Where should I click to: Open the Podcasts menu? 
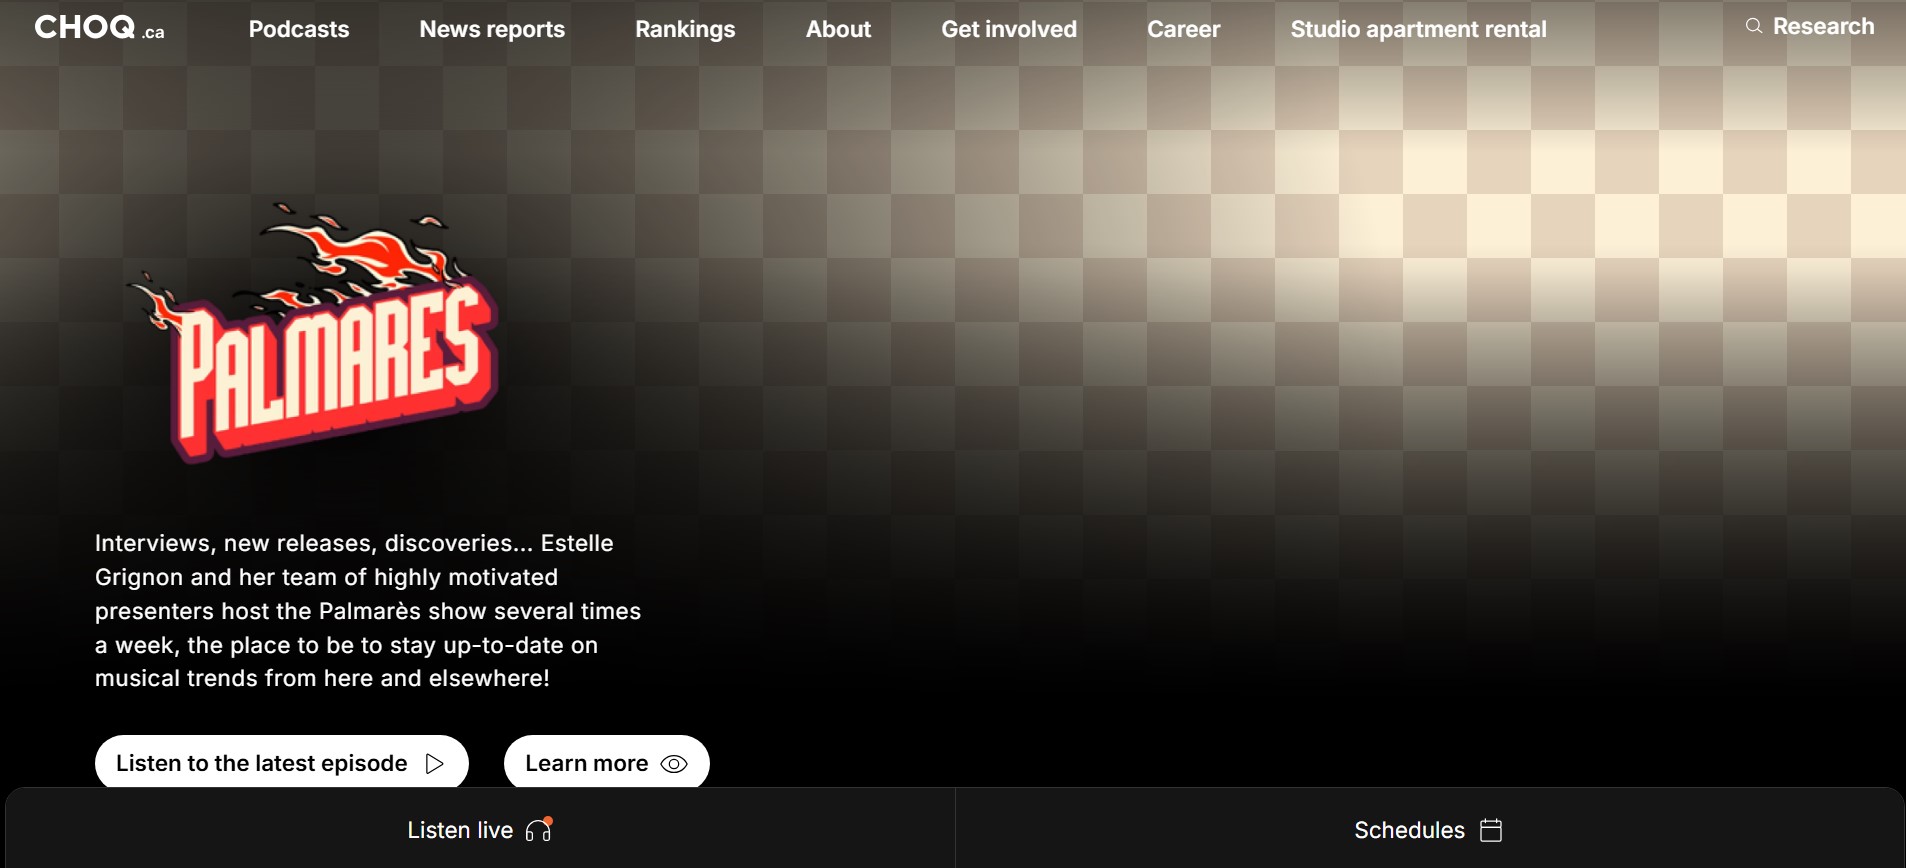(x=299, y=29)
